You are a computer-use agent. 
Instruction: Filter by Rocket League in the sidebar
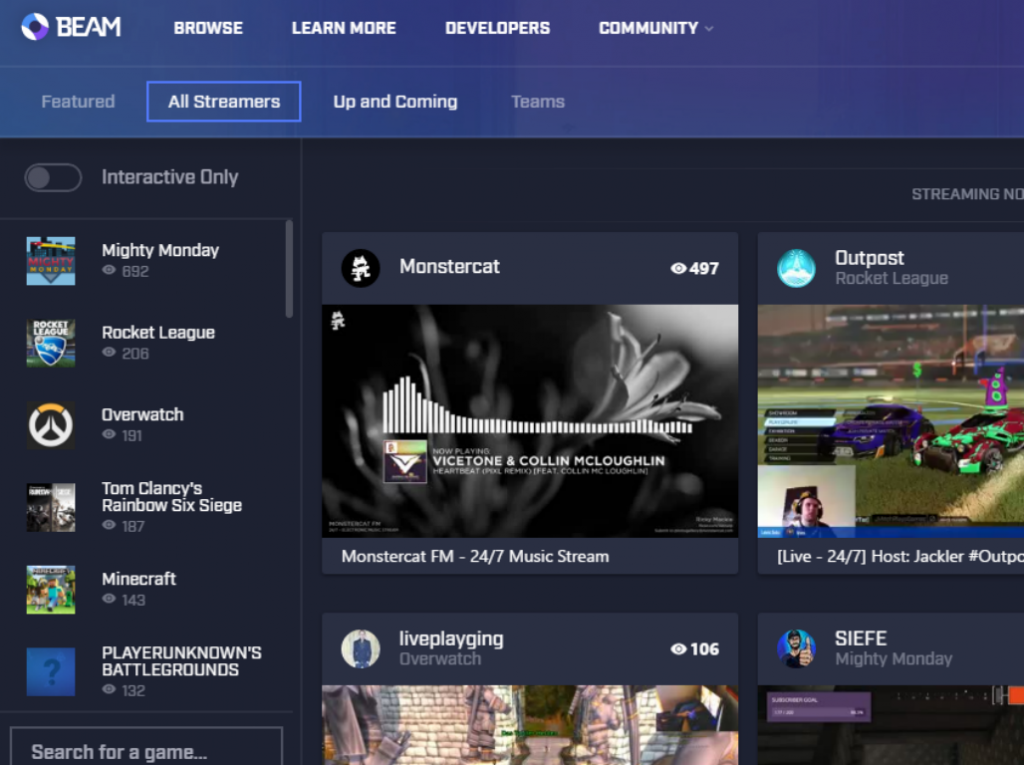point(158,333)
